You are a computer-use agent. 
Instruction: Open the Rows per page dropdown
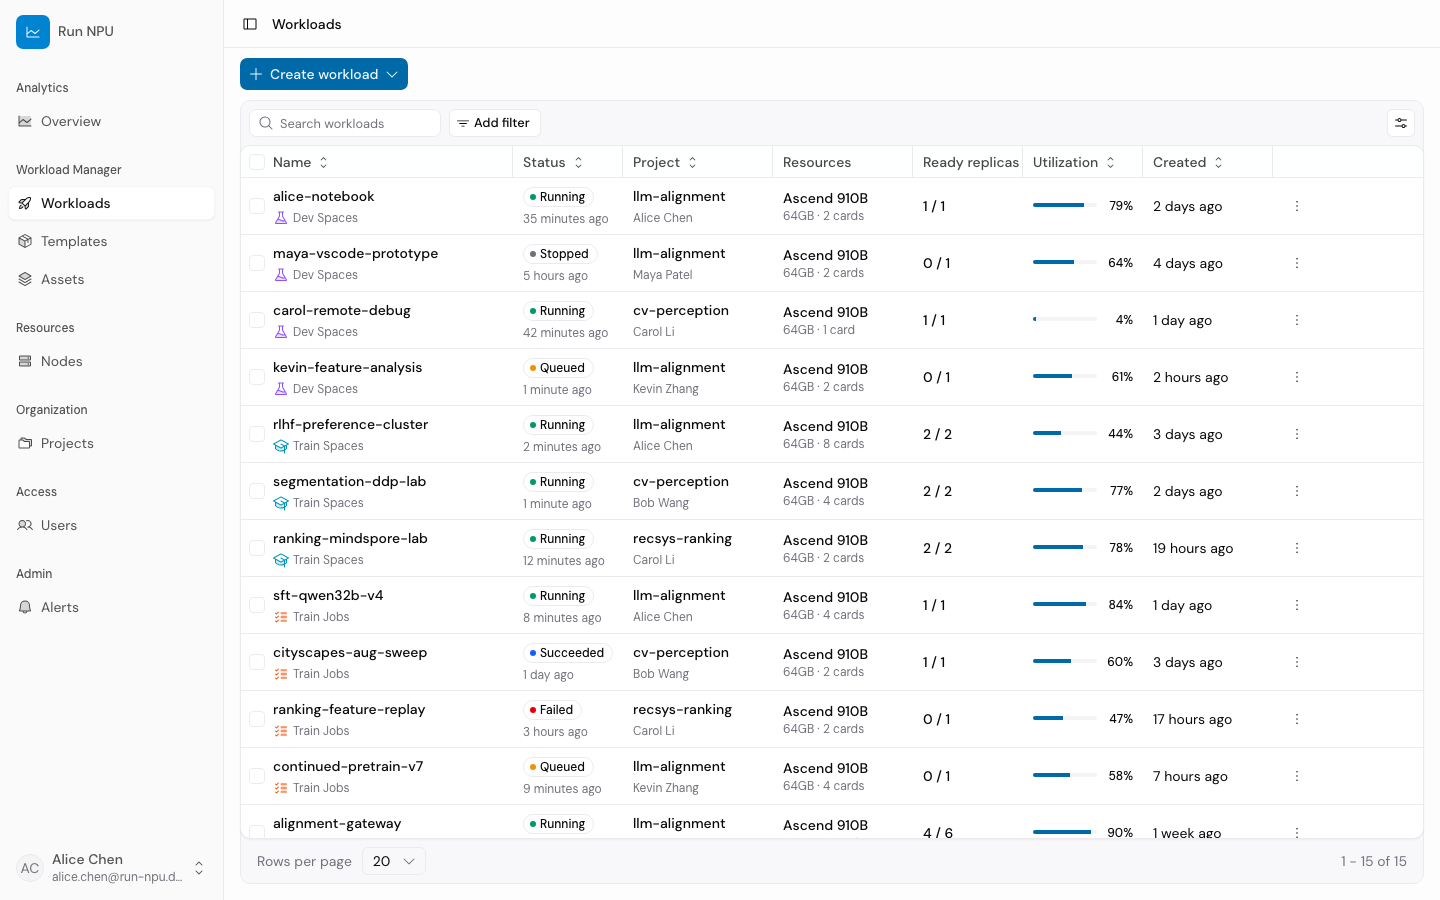click(394, 861)
